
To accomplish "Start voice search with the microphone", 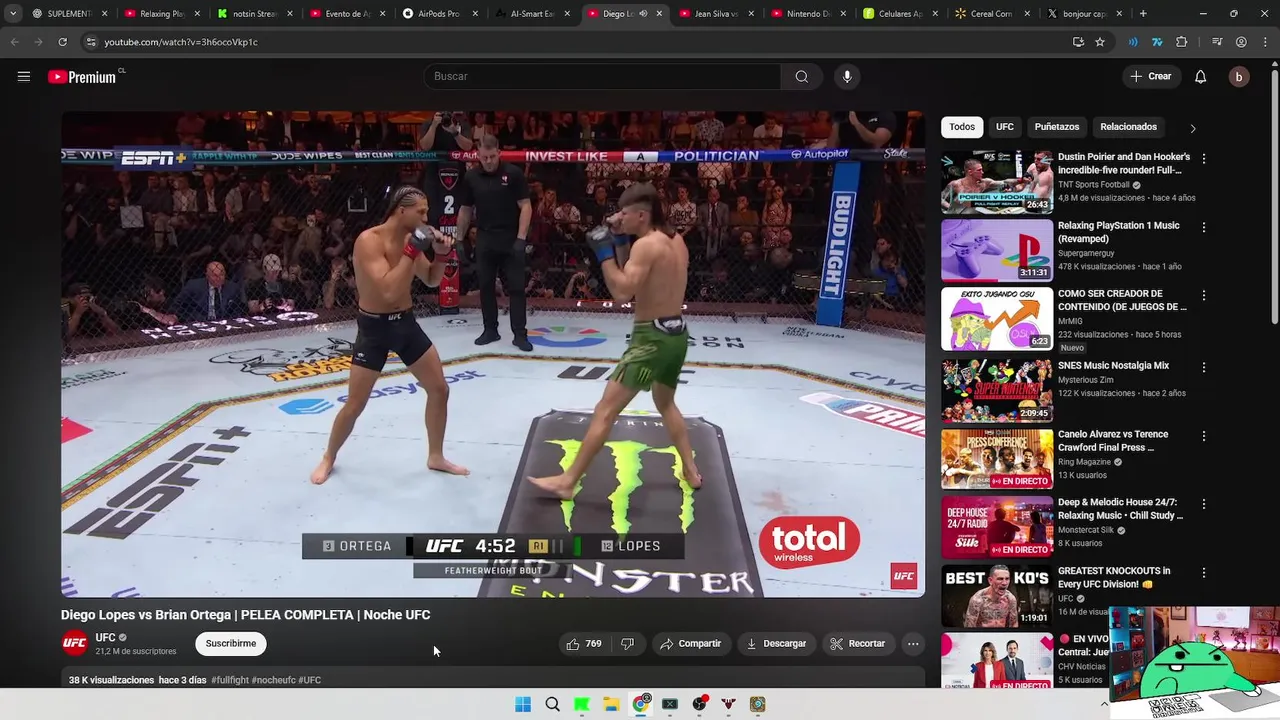I will click(x=847, y=76).
